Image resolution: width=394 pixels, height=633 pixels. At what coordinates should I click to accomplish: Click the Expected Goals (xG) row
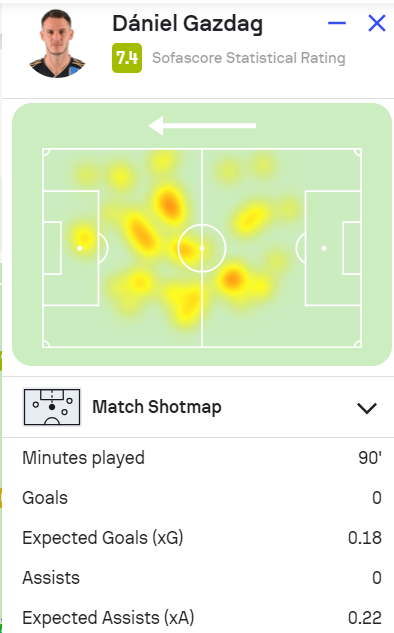(202, 538)
